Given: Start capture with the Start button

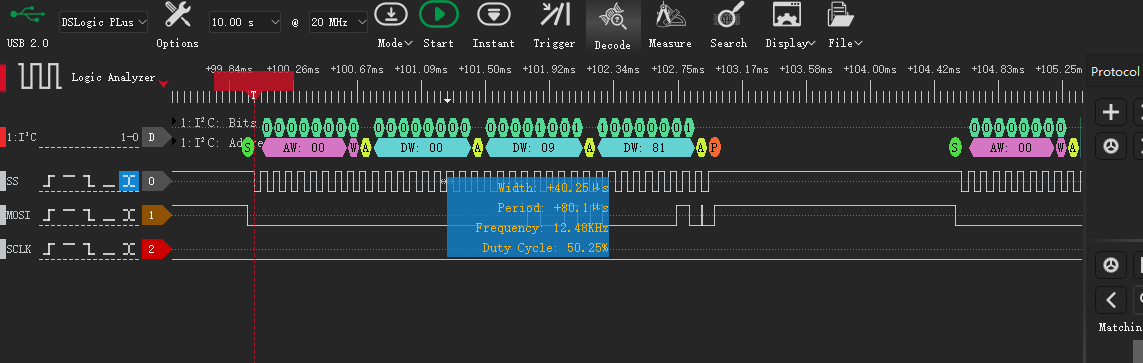Looking at the screenshot, I should click(x=438, y=26).
